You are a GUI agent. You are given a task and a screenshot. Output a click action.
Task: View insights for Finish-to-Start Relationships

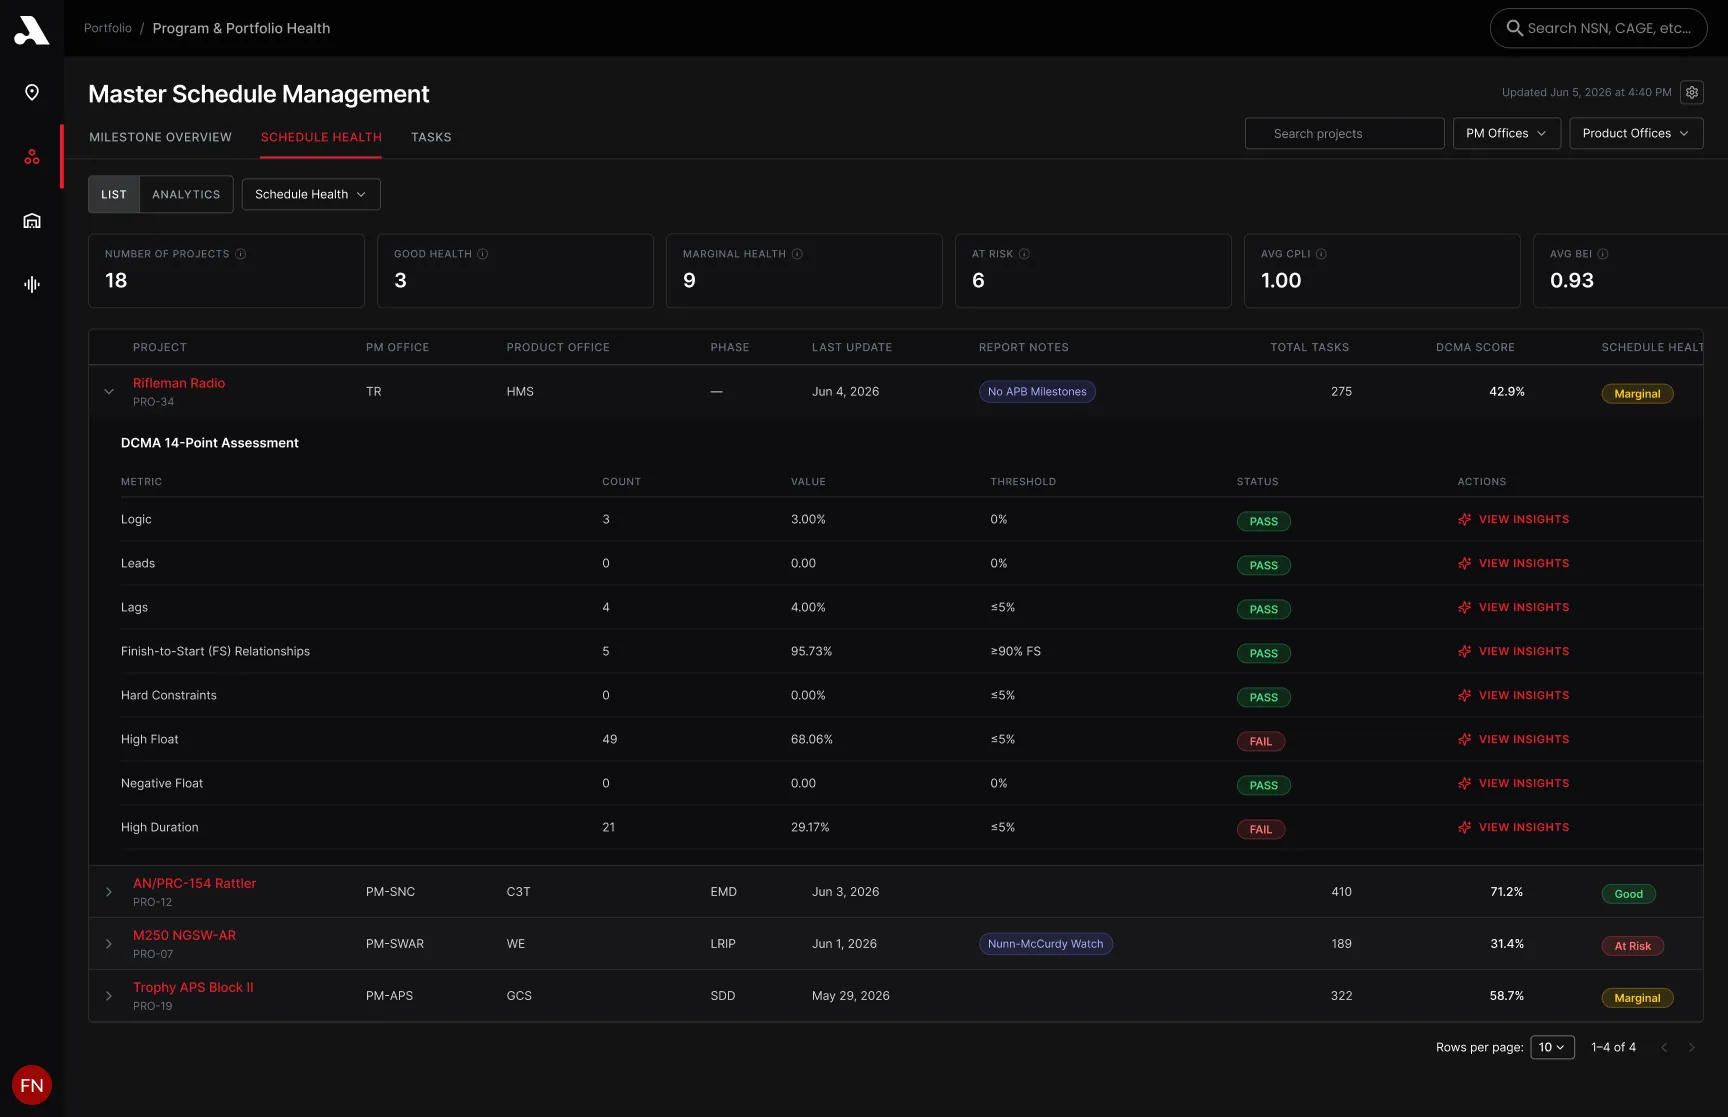coord(1514,651)
